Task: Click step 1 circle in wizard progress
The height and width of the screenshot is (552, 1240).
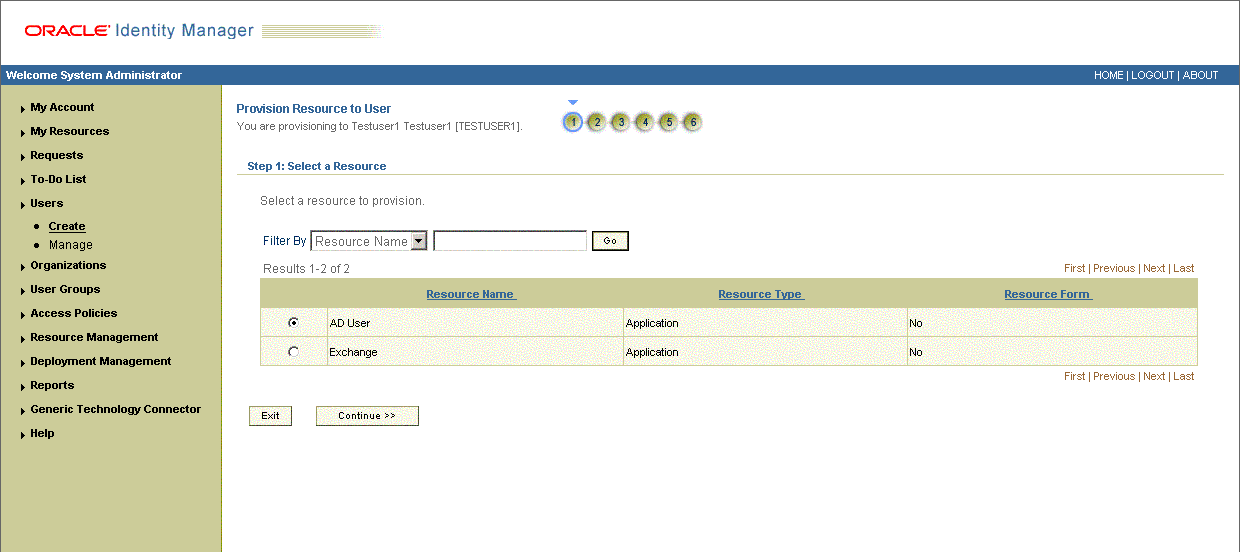Action: click(573, 123)
